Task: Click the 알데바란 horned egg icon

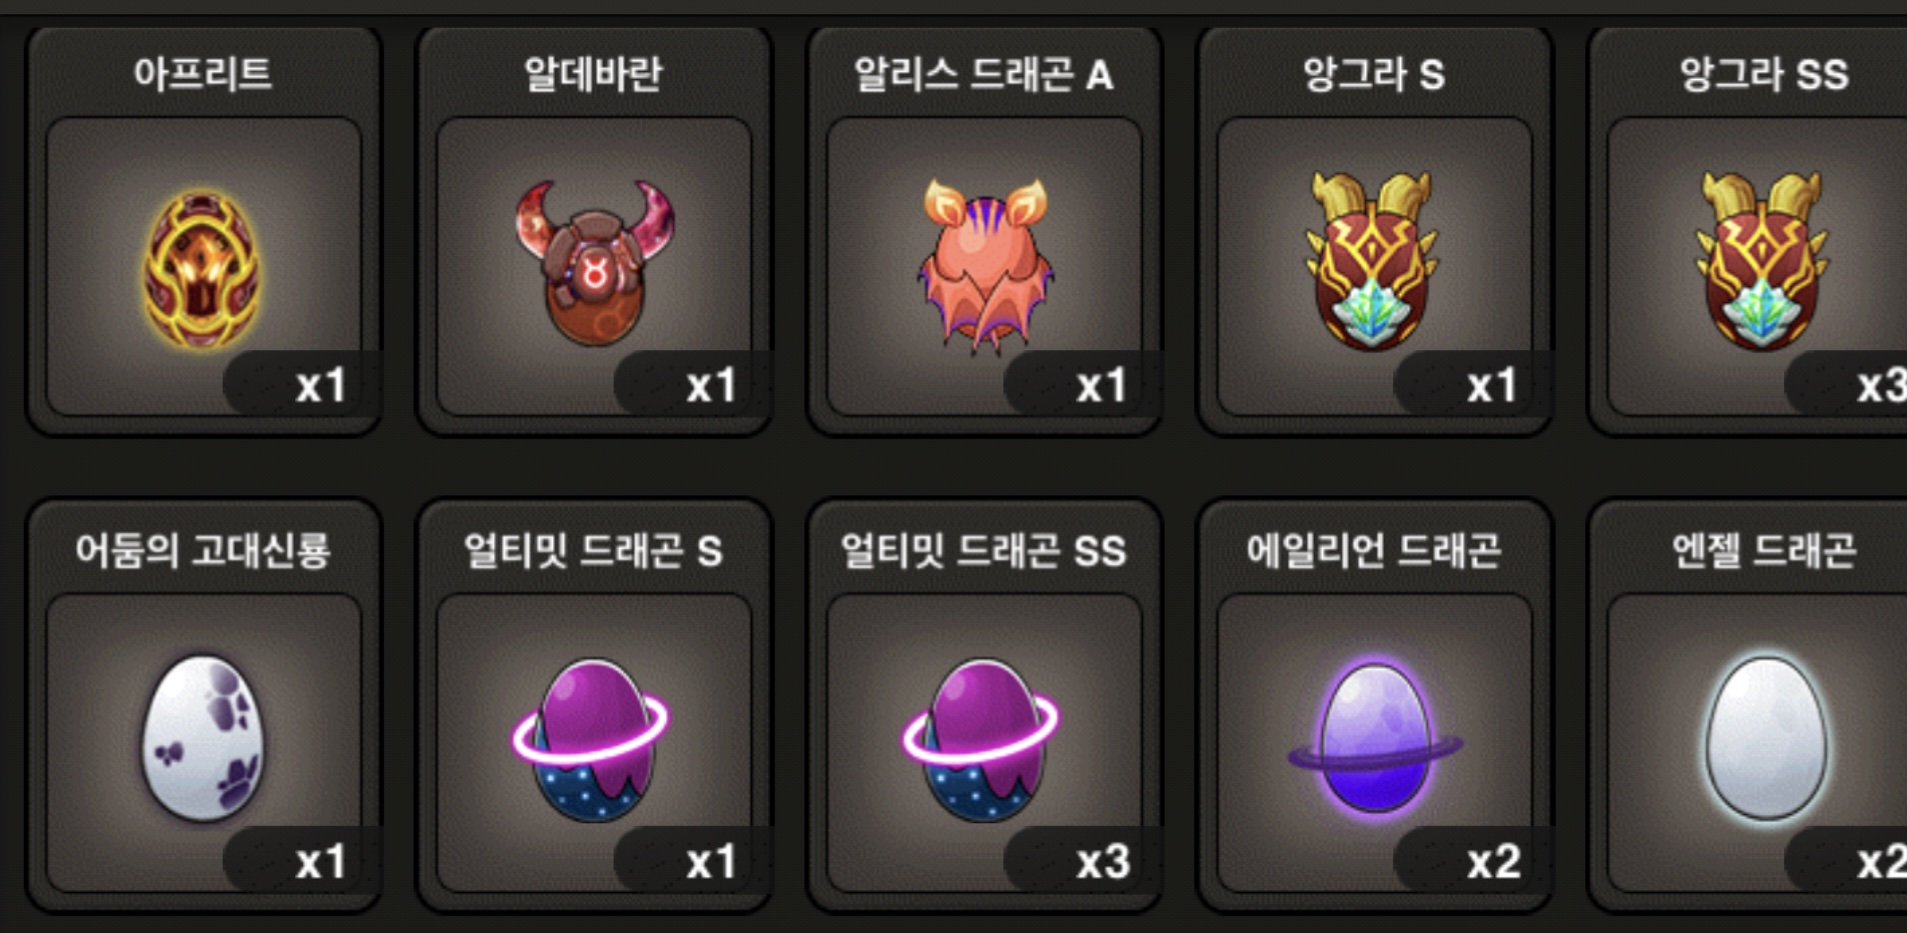Action: [x=594, y=262]
